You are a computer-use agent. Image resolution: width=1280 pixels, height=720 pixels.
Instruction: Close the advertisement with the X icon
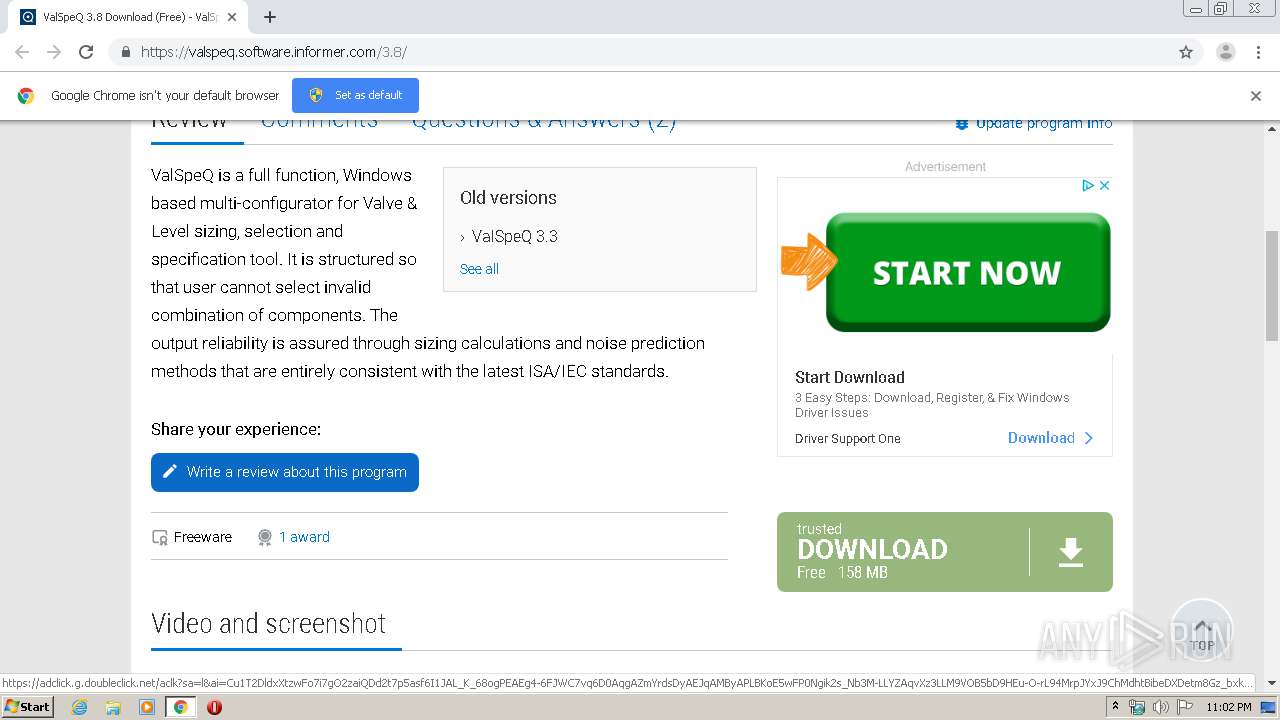pyautogui.click(x=1104, y=185)
